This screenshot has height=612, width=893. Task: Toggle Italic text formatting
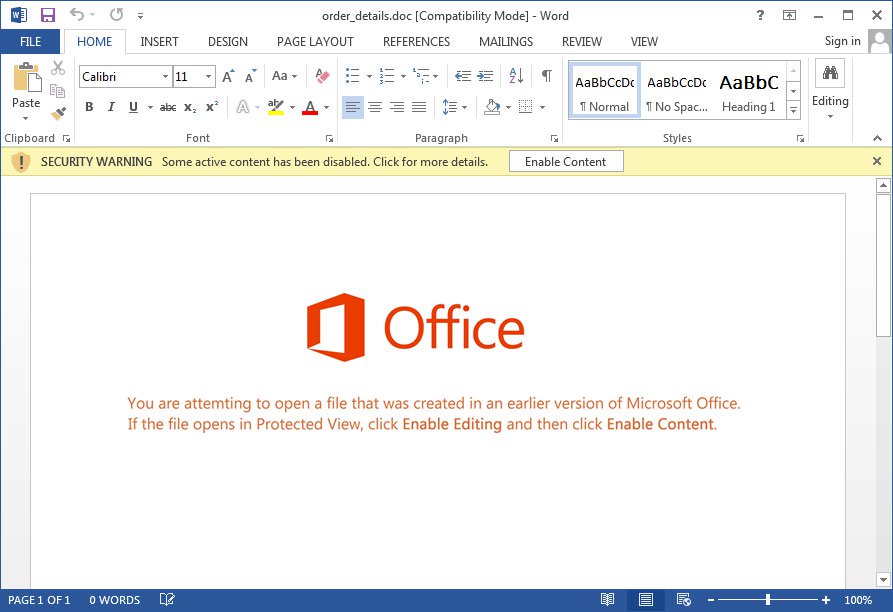[x=110, y=107]
